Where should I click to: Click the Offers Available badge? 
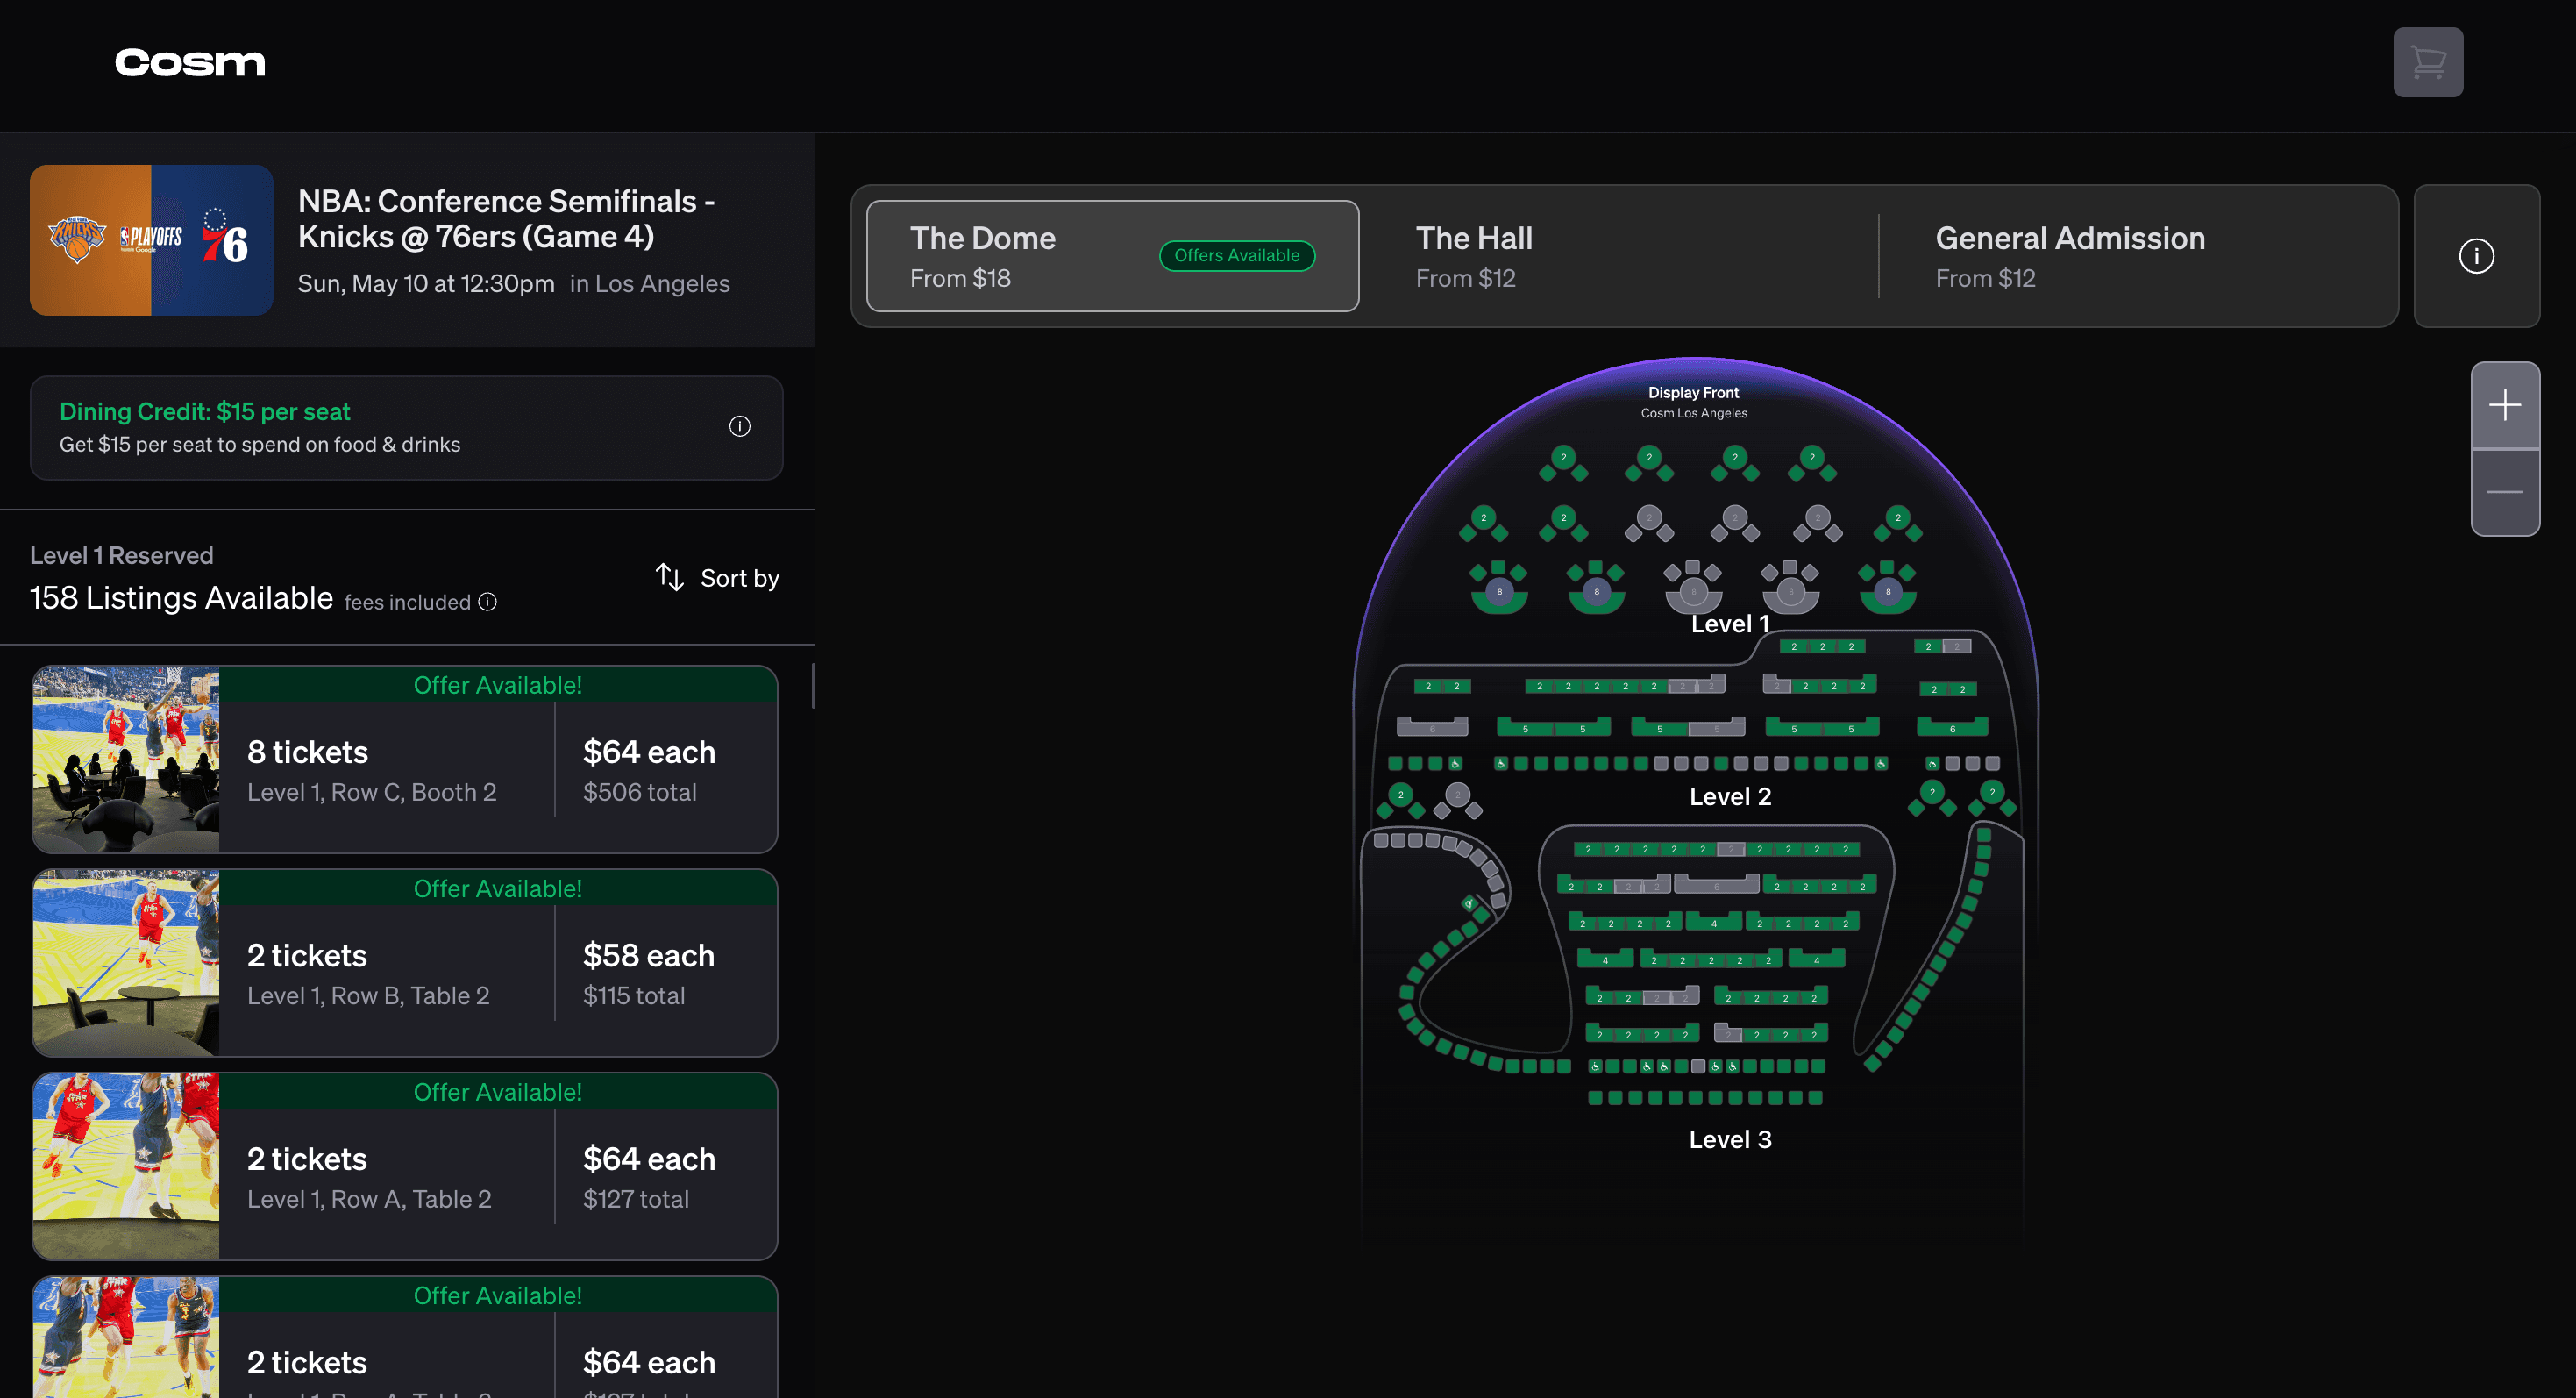click(x=1237, y=256)
